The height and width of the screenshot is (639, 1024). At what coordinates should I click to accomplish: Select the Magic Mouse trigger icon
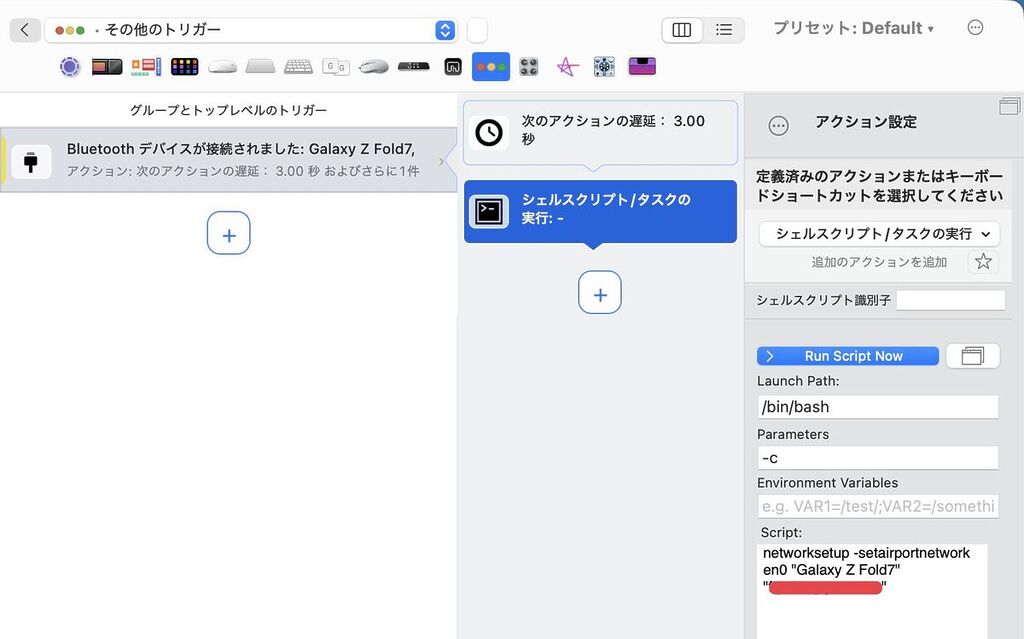[222, 67]
